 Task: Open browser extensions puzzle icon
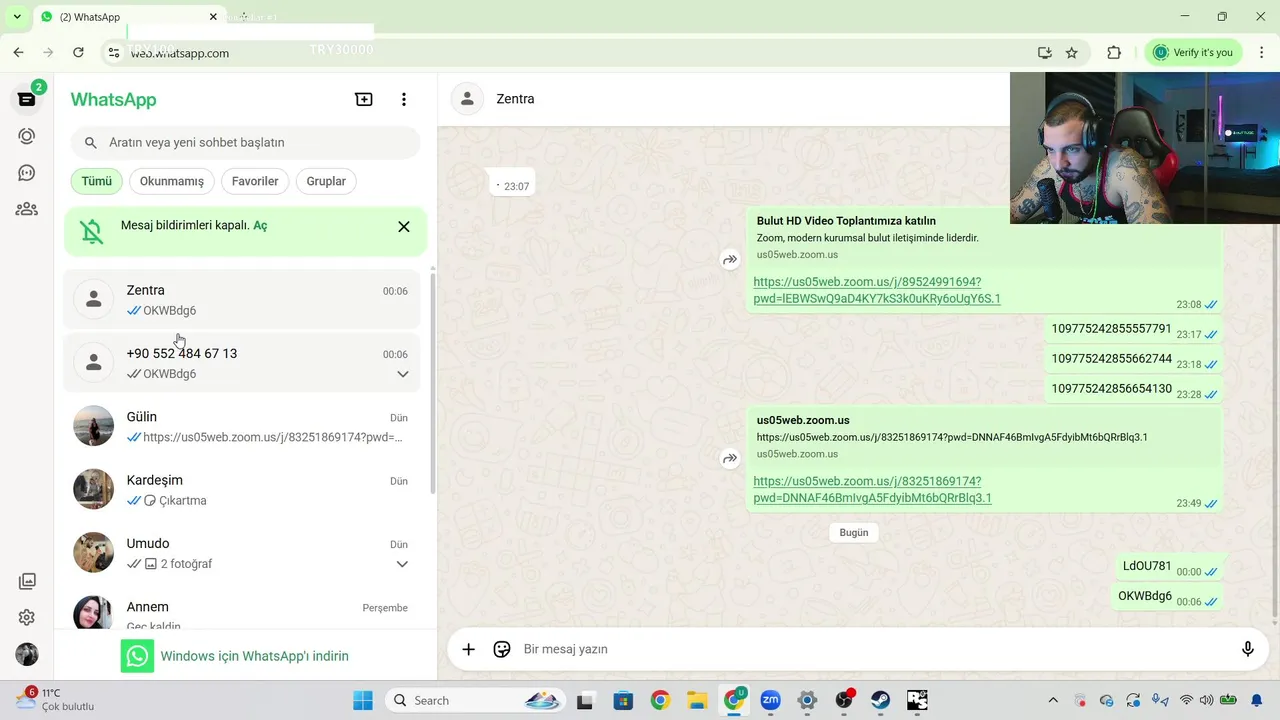point(1114,53)
